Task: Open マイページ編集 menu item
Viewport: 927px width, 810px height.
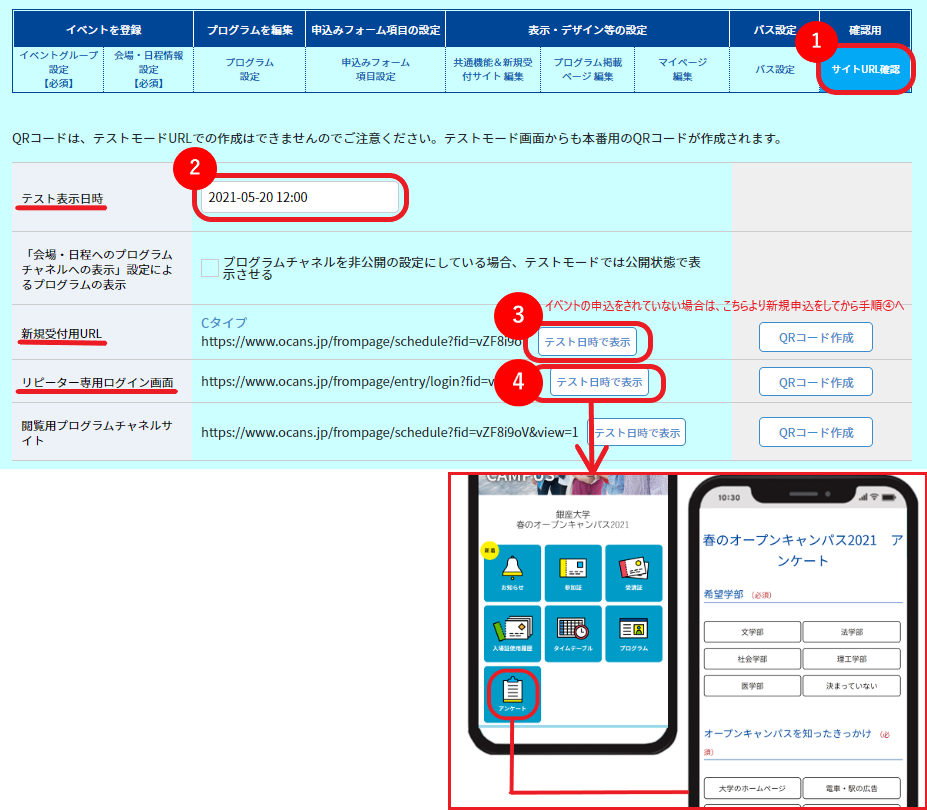Action: (x=682, y=69)
